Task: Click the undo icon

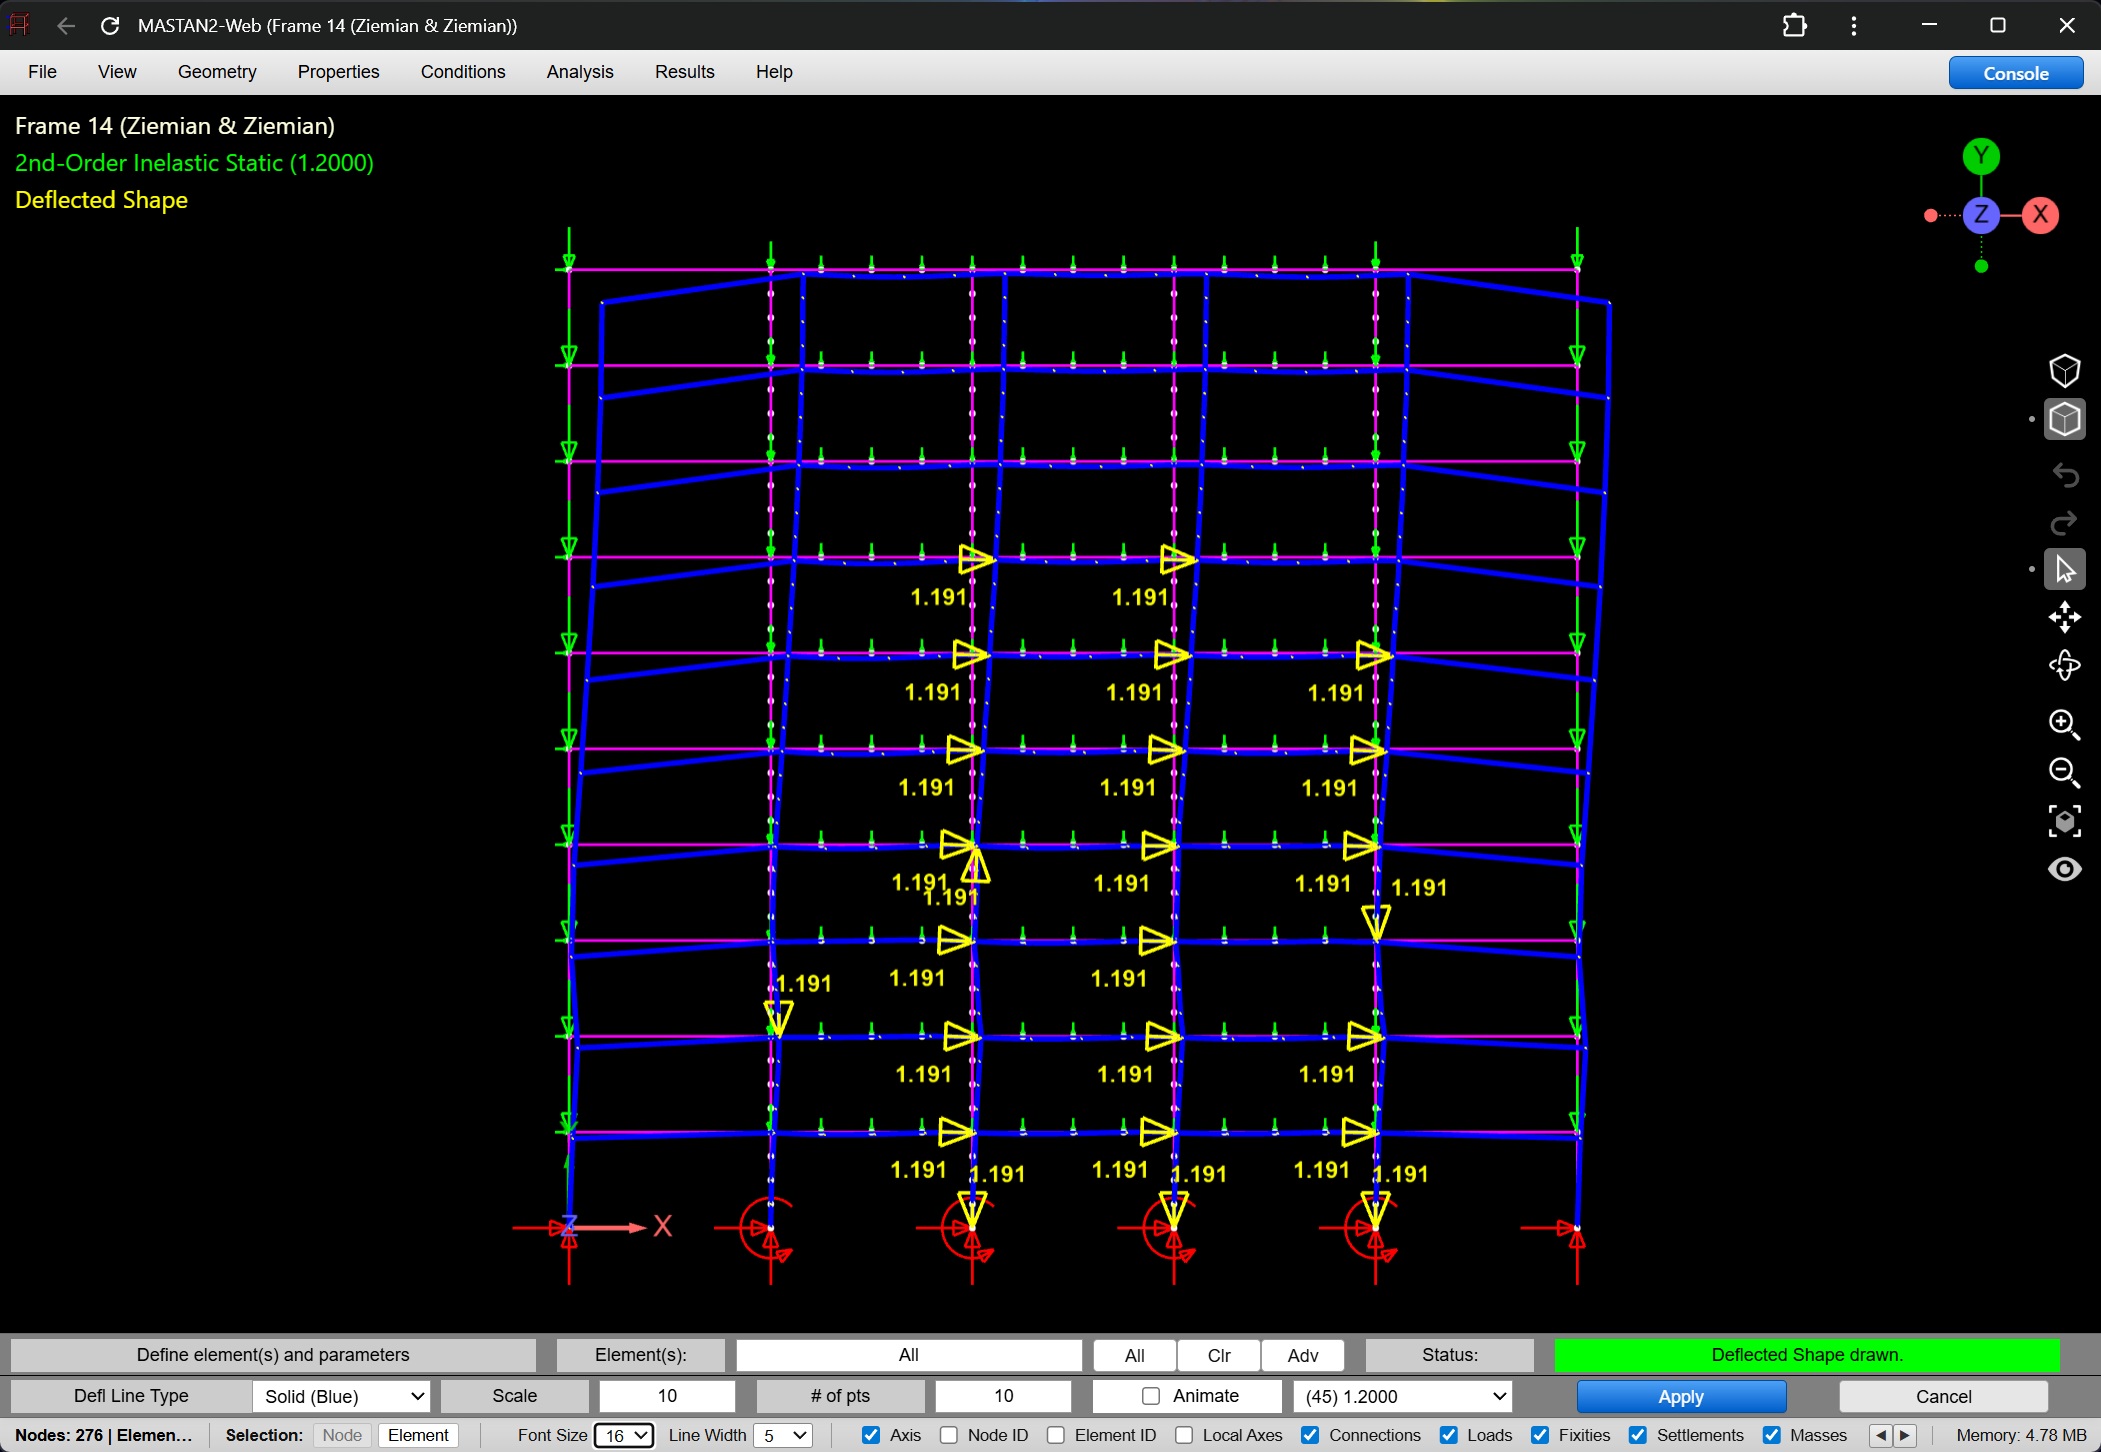Action: coord(2065,476)
